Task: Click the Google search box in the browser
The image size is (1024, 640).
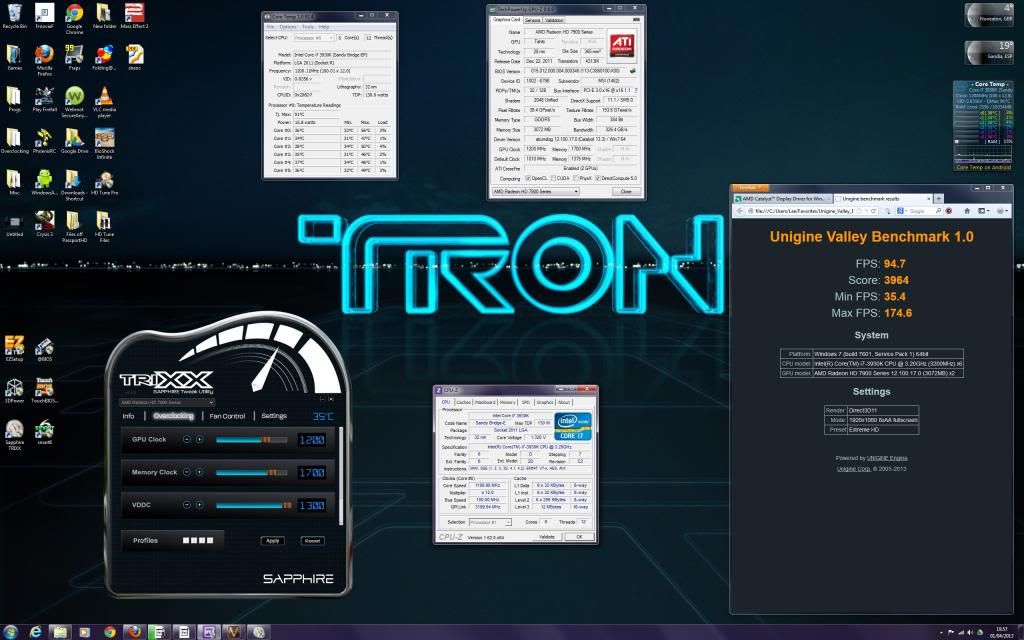Action: (920, 211)
